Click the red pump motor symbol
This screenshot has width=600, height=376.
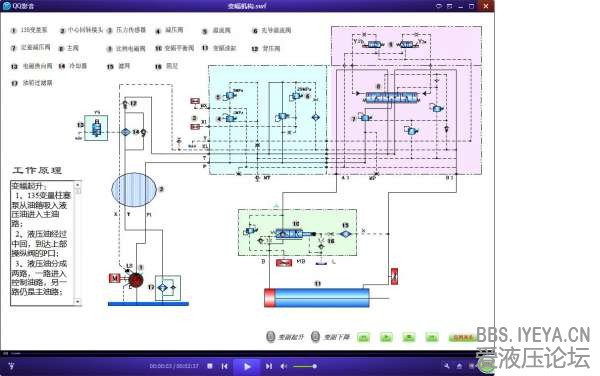[135, 280]
